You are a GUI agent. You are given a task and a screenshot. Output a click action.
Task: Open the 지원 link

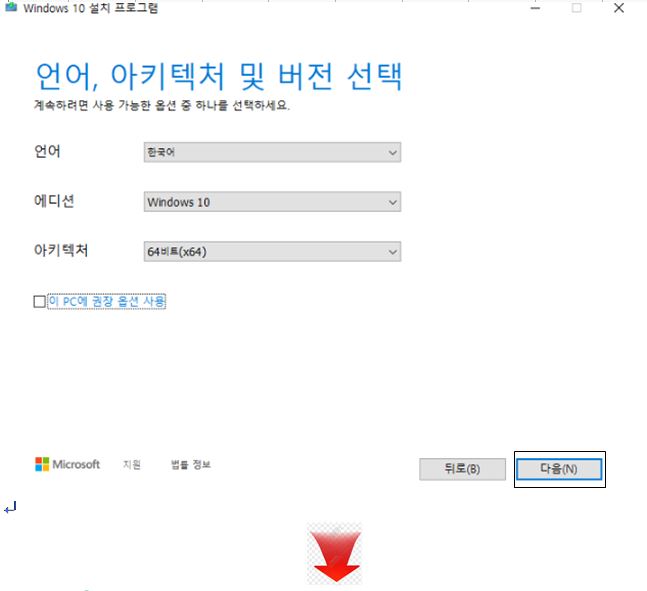(x=132, y=465)
